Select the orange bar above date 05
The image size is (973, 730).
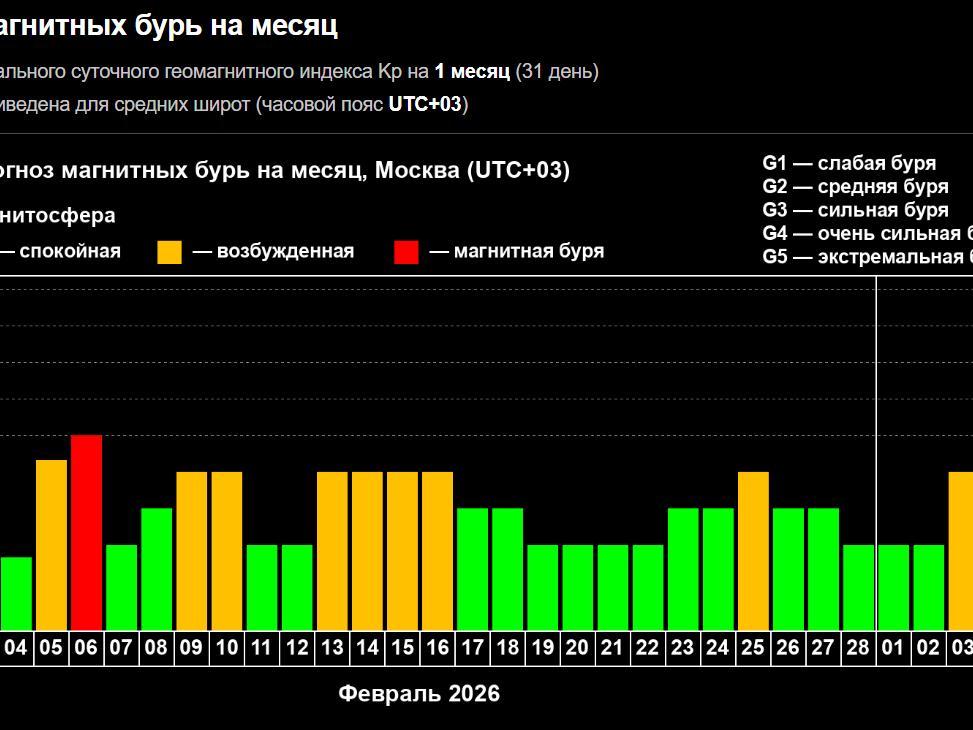(52, 545)
